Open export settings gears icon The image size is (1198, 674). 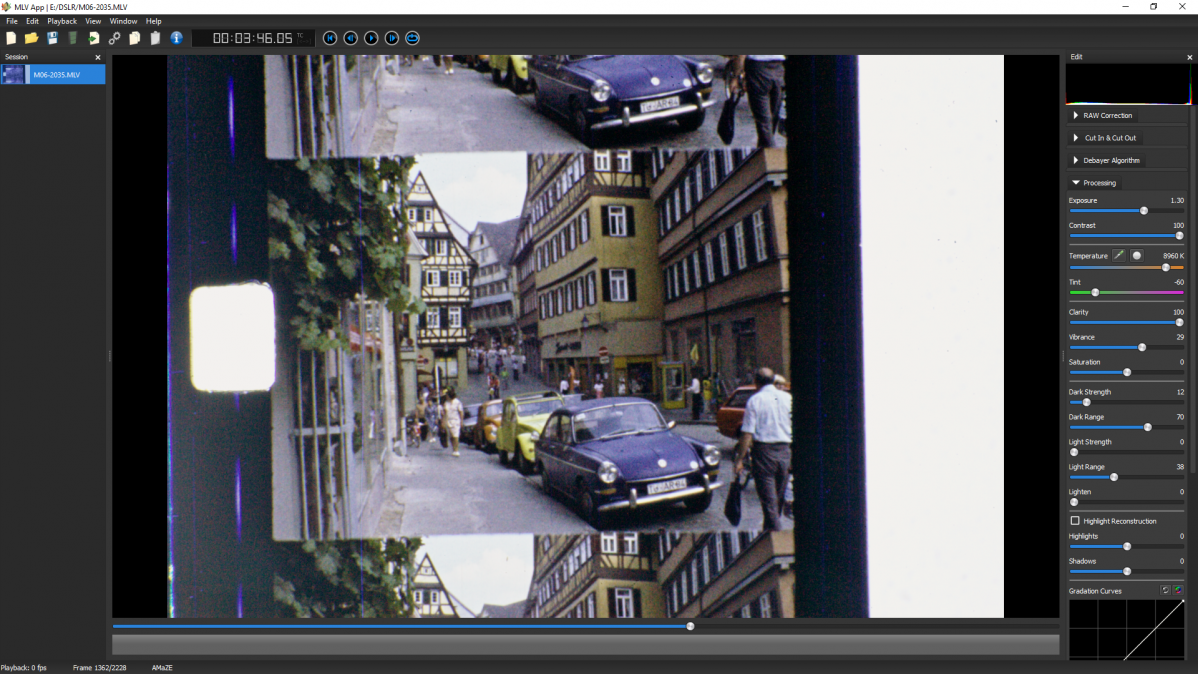point(114,37)
